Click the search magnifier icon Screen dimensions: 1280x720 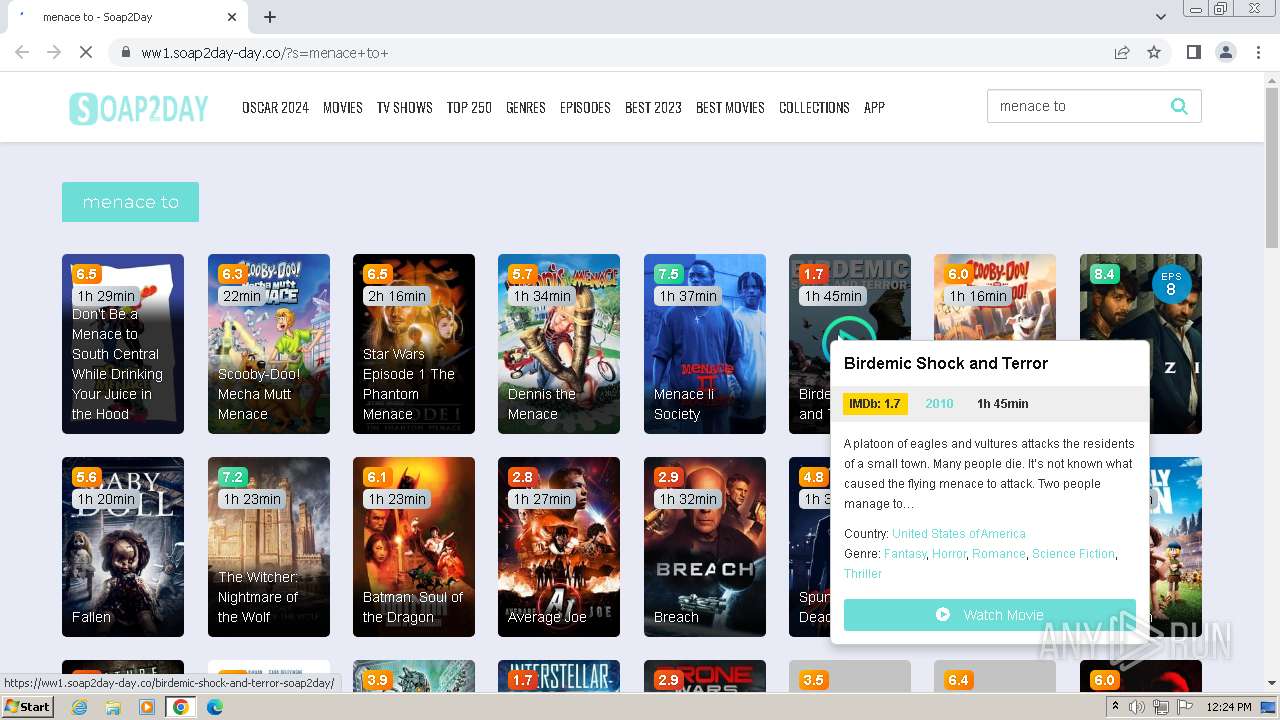pos(1179,106)
